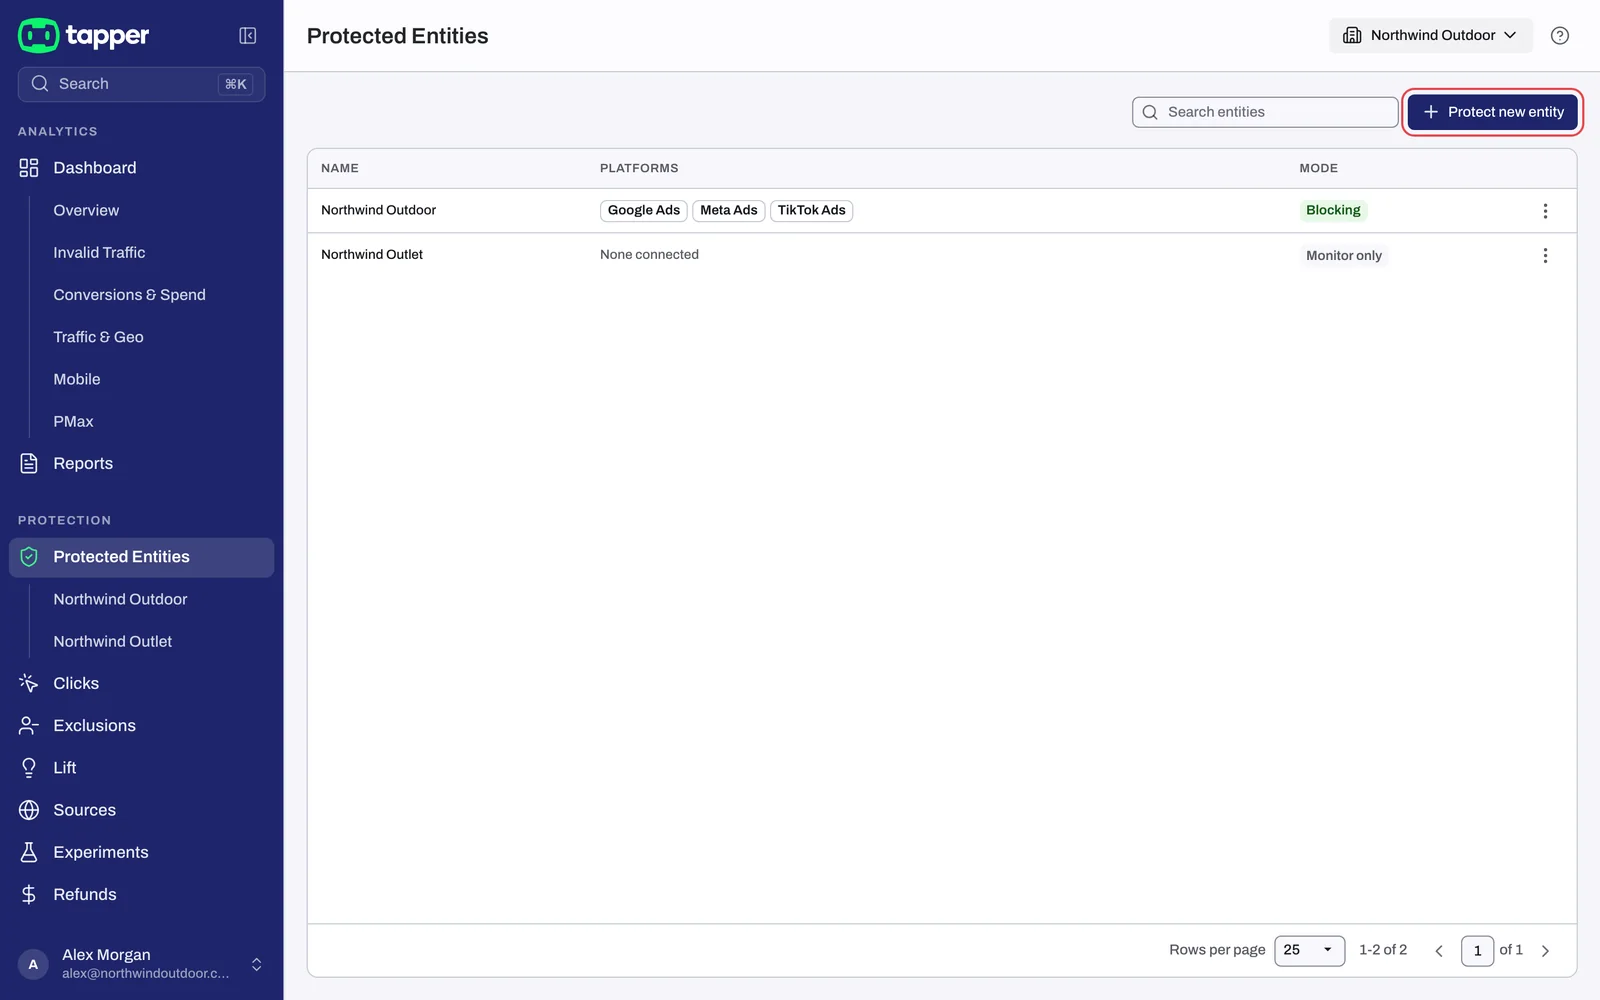
Task: Click the TikTok Ads platform tag
Action: click(811, 210)
